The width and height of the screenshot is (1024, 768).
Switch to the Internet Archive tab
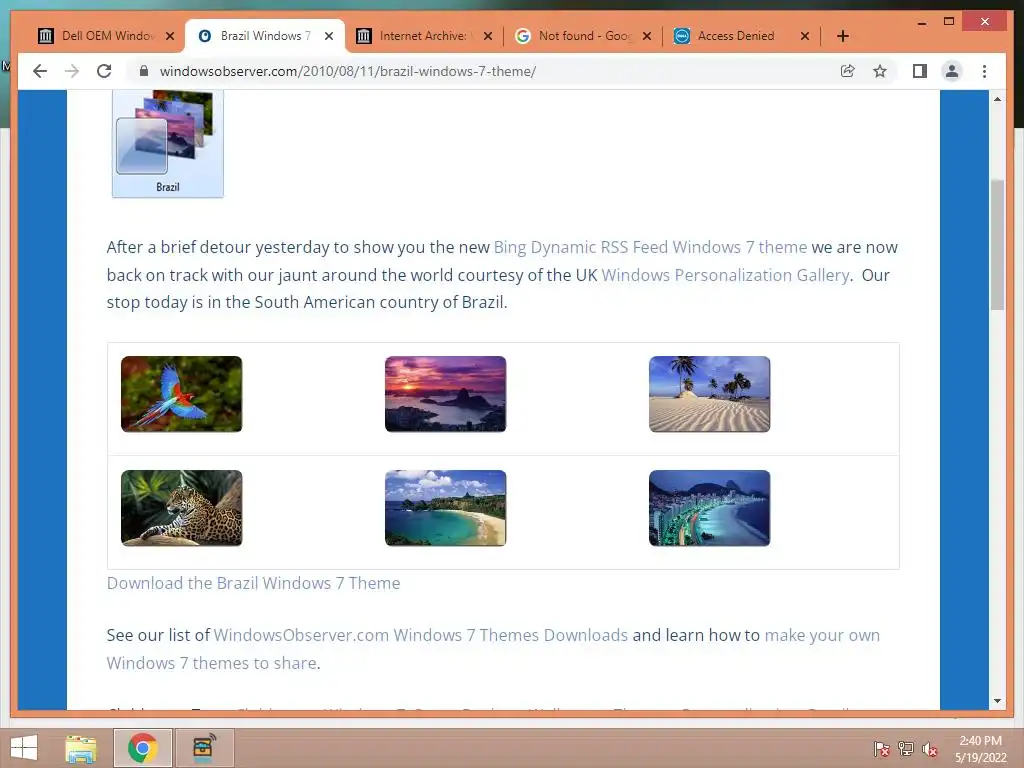point(423,36)
